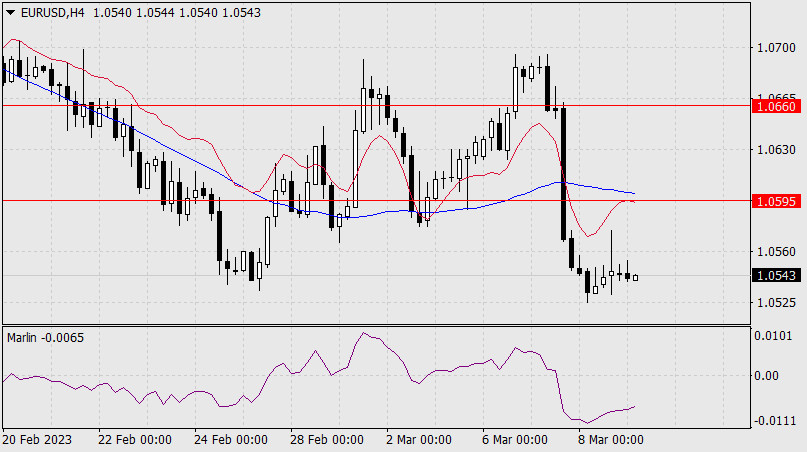
Task: Select the 22 Feb 00:00 time marker
Action: 137,440
